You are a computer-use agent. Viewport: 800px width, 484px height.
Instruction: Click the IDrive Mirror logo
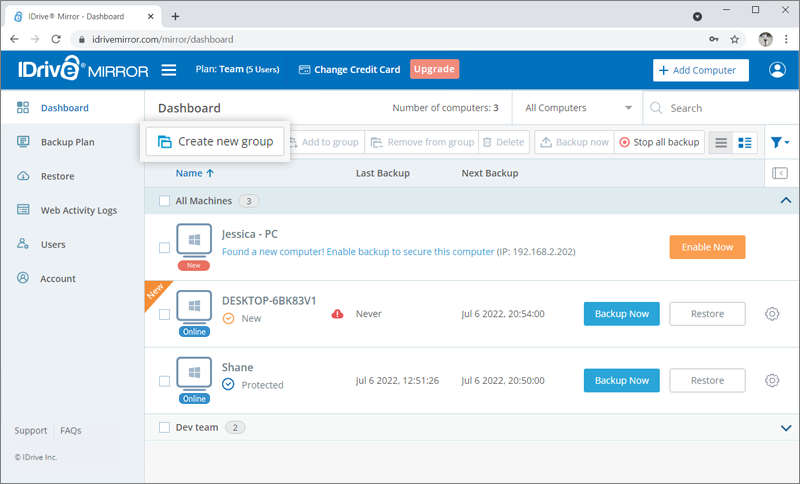pos(83,69)
